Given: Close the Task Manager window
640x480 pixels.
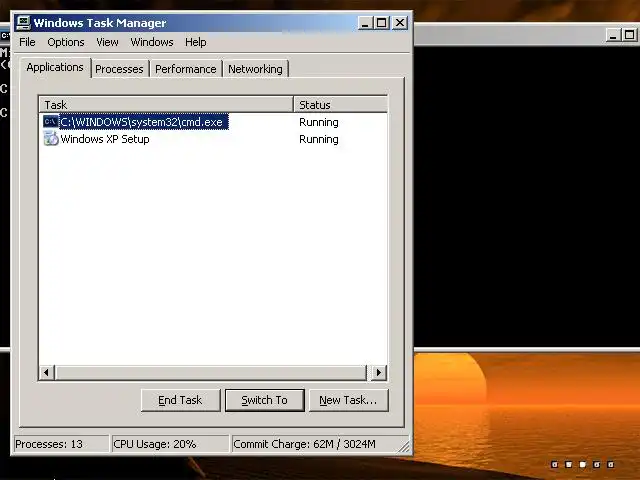Looking at the screenshot, I should point(400,23).
